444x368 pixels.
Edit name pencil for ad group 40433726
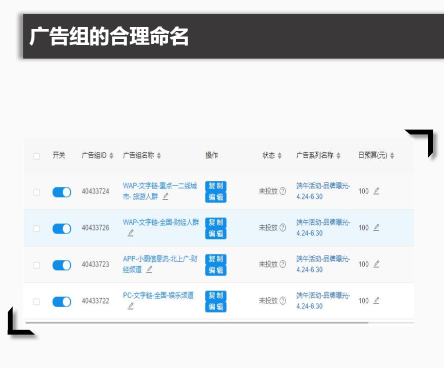point(131,233)
